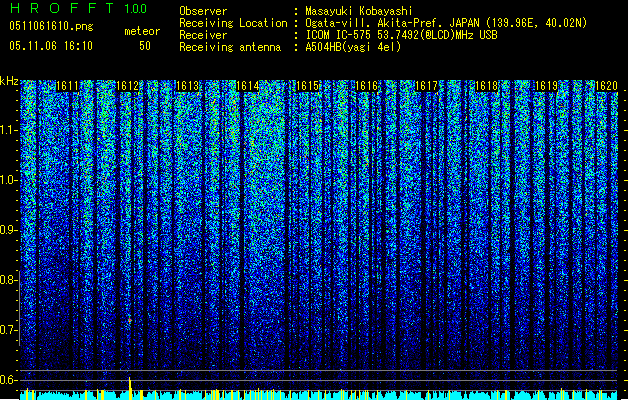Click the kHz axis unit label

(x=9, y=81)
